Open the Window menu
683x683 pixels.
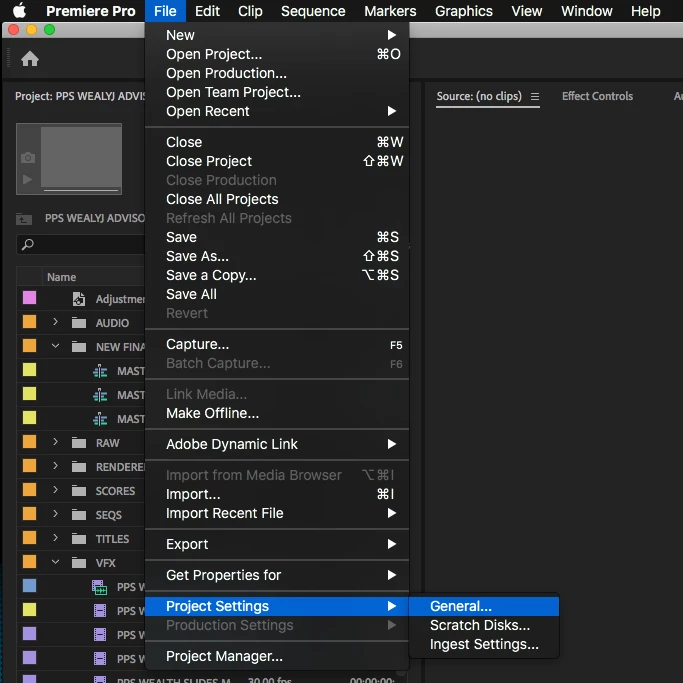(586, 11)
